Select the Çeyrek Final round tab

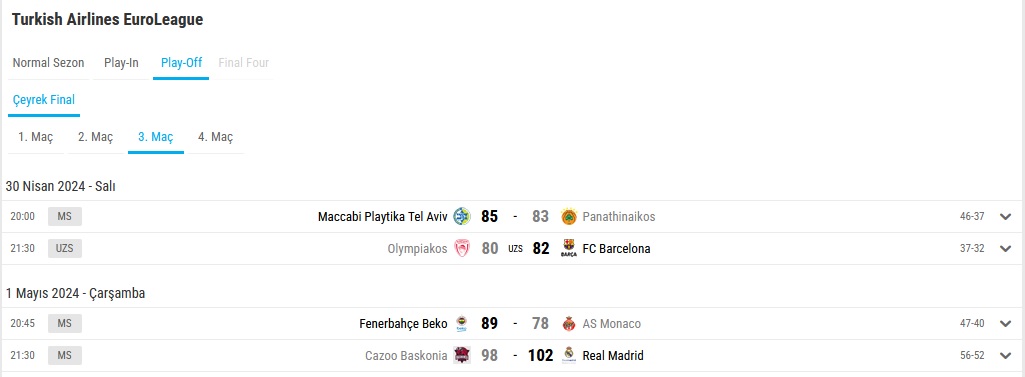pos(44,100)
